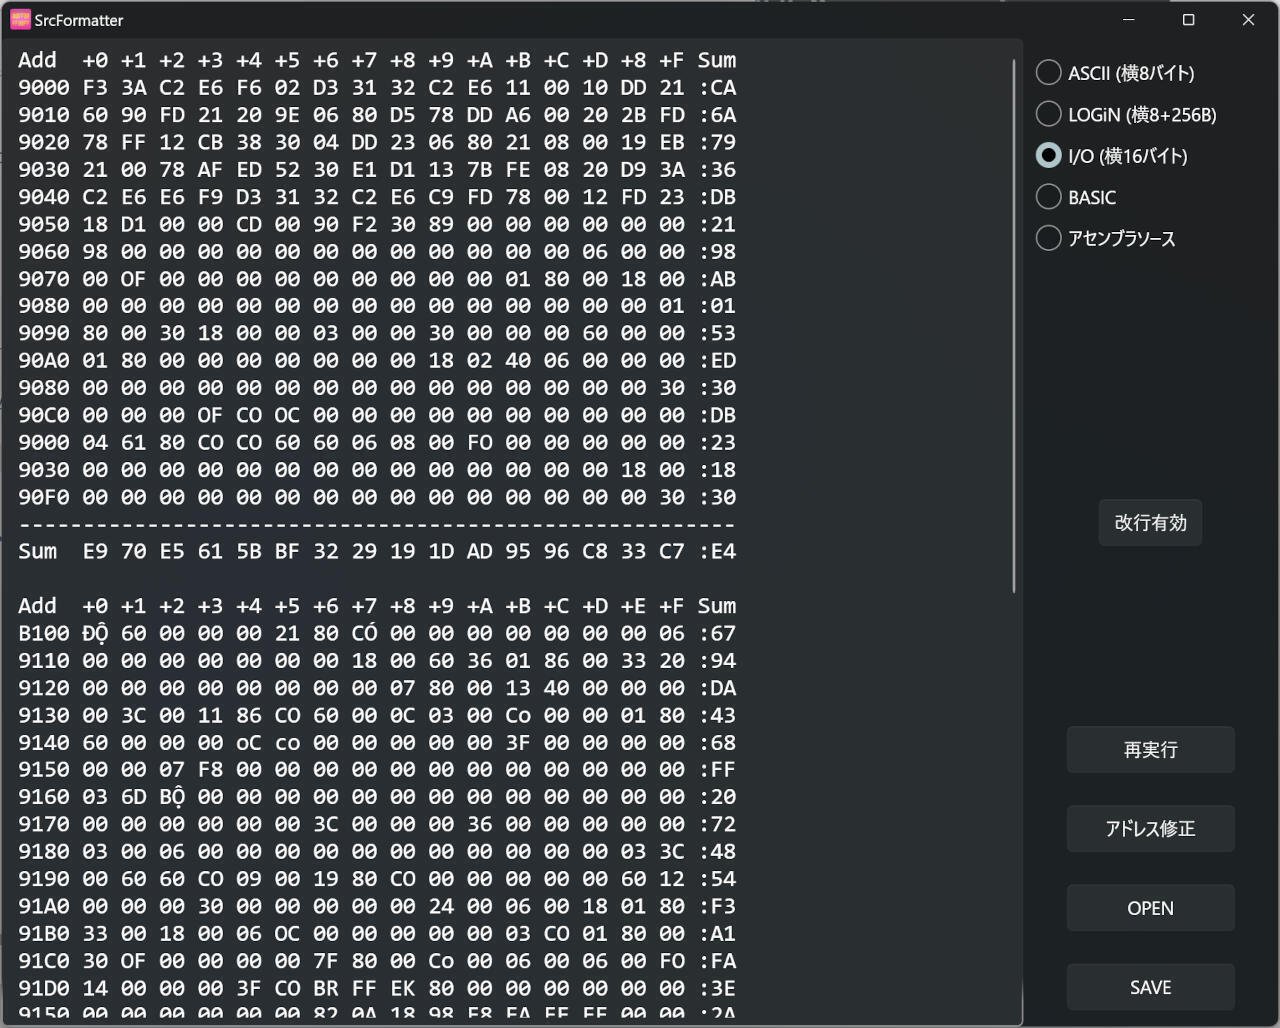The width and height of the screenshot is (1280, 1028).
Task: Minimize the SrcFormatter window
Action: 1129,19
